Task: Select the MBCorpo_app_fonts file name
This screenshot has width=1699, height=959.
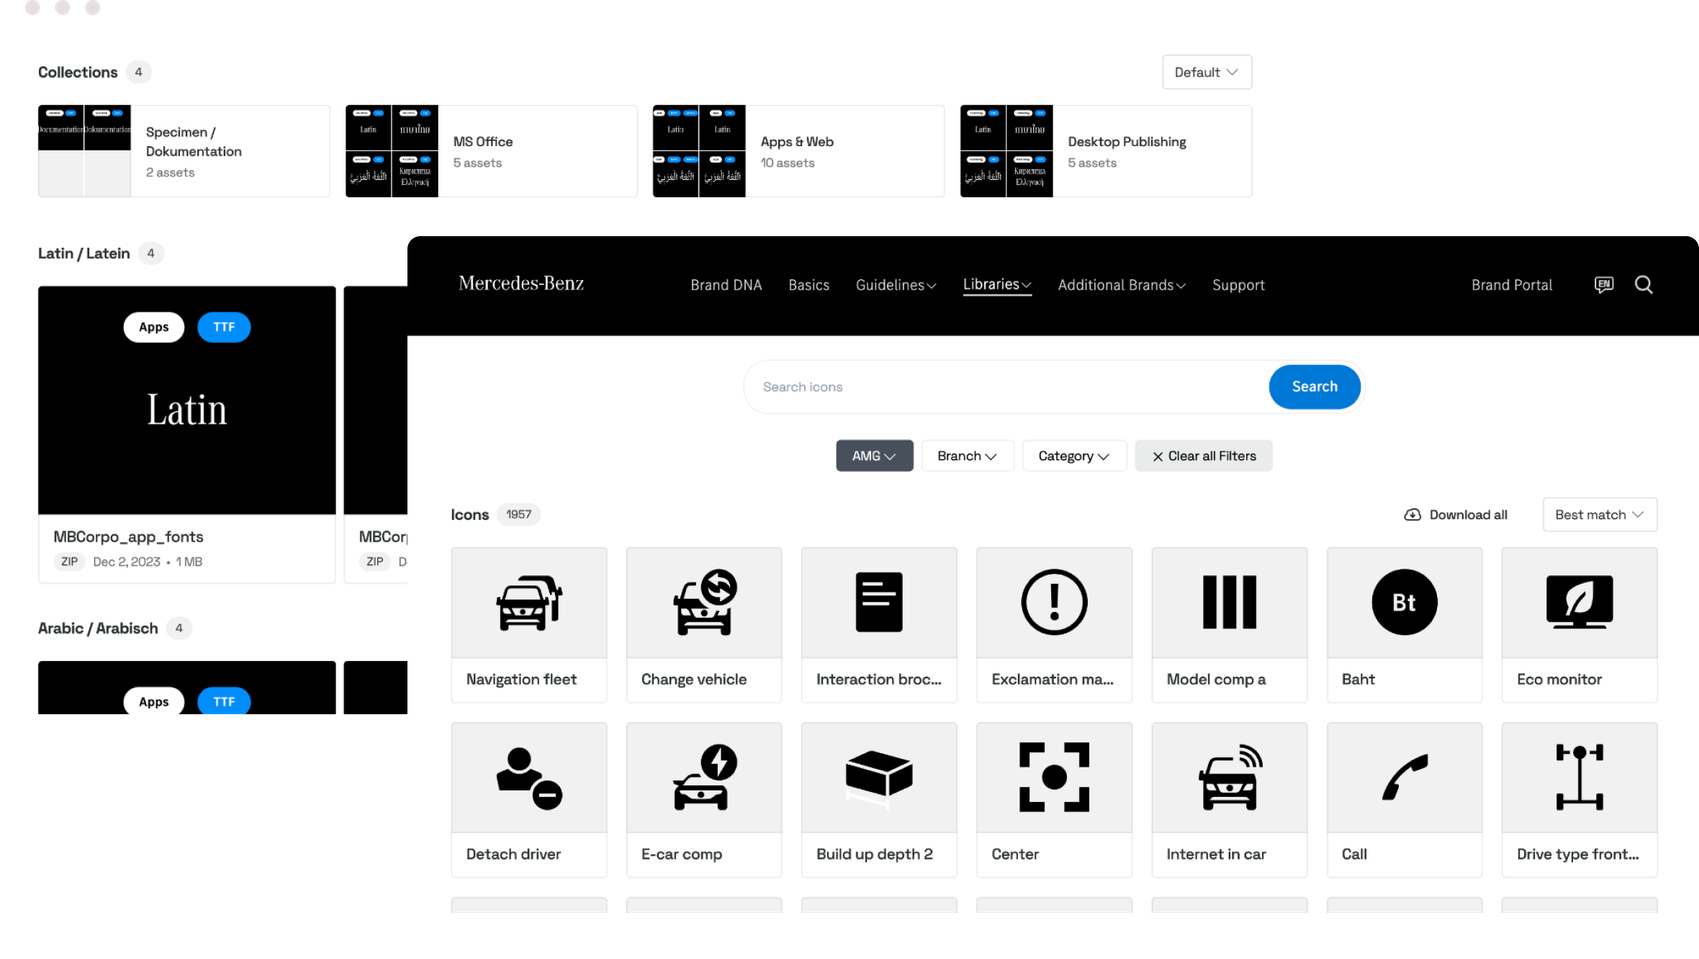Action: tap(128, 537)
